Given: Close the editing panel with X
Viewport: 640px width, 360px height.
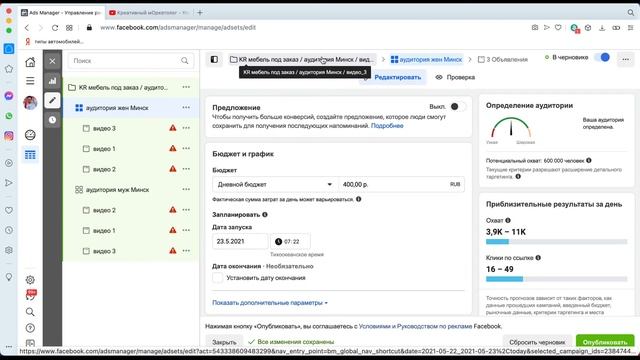Looking at the screenshot, I should point(52,61).
